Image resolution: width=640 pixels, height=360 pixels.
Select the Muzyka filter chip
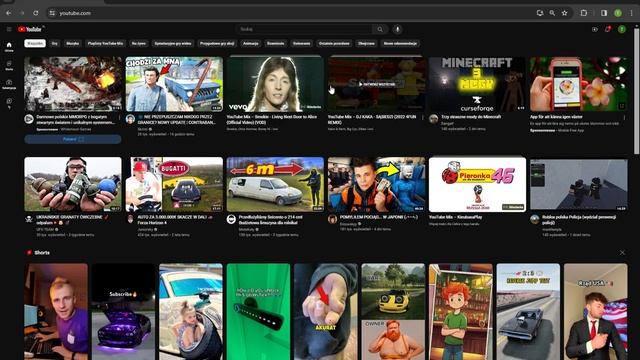pos(73,43)
